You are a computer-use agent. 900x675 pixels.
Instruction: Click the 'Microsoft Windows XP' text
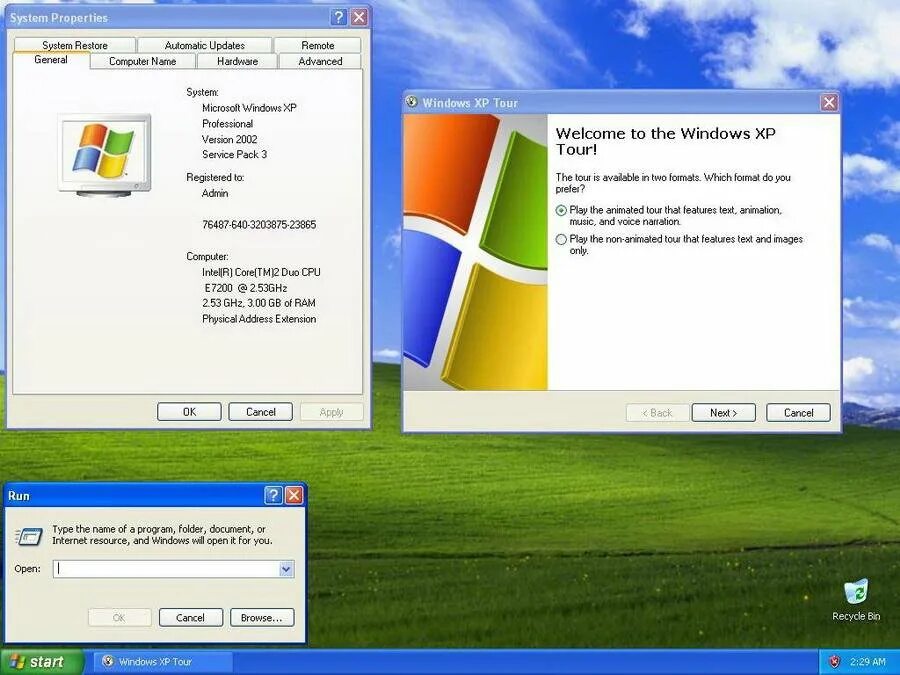pyautogui.click(x=249, y=108)
